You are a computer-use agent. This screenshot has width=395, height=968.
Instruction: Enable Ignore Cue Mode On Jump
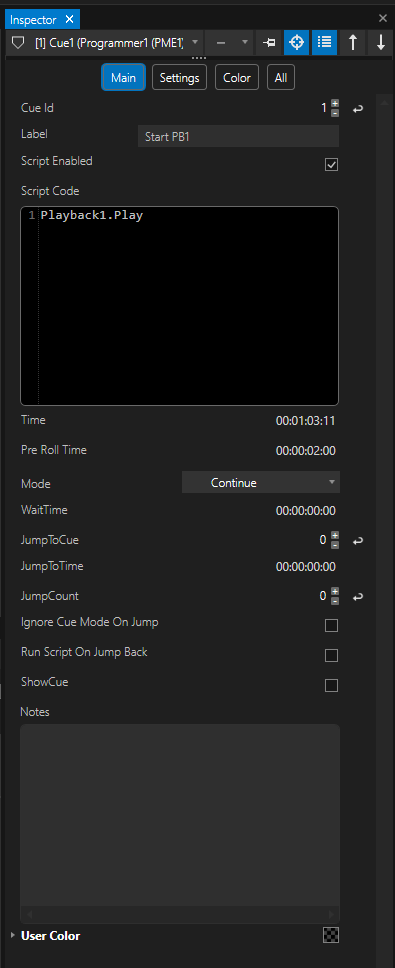coord(331,626)
